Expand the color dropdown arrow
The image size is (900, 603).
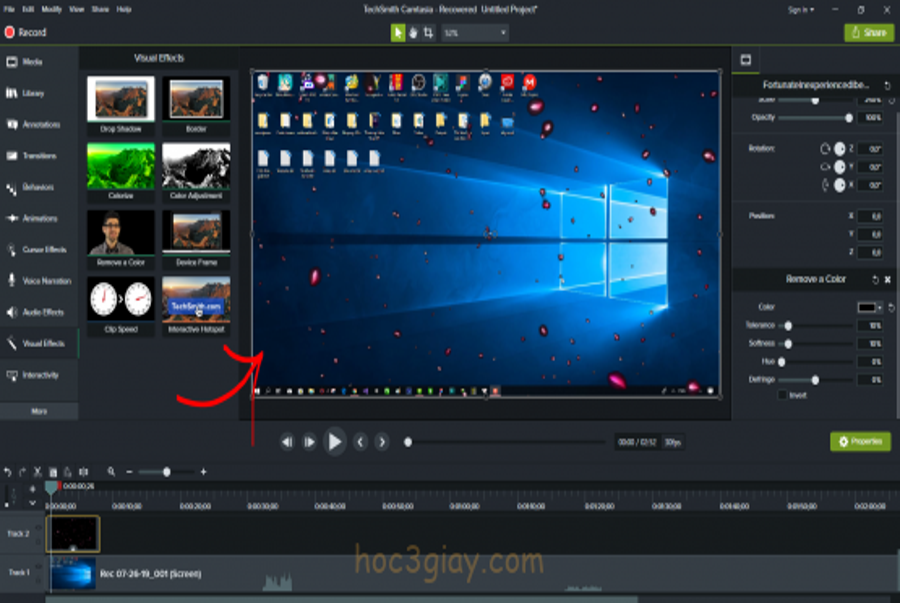pyautogui.click(x=879, y=308)
